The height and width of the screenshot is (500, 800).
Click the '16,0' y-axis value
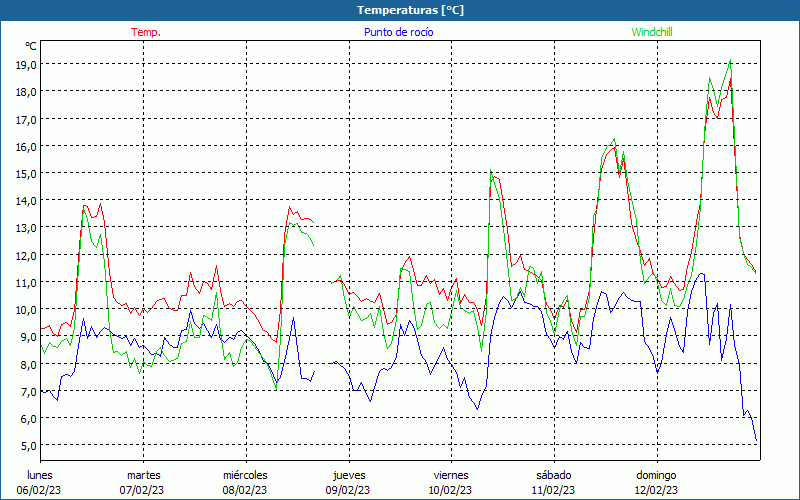27,146
